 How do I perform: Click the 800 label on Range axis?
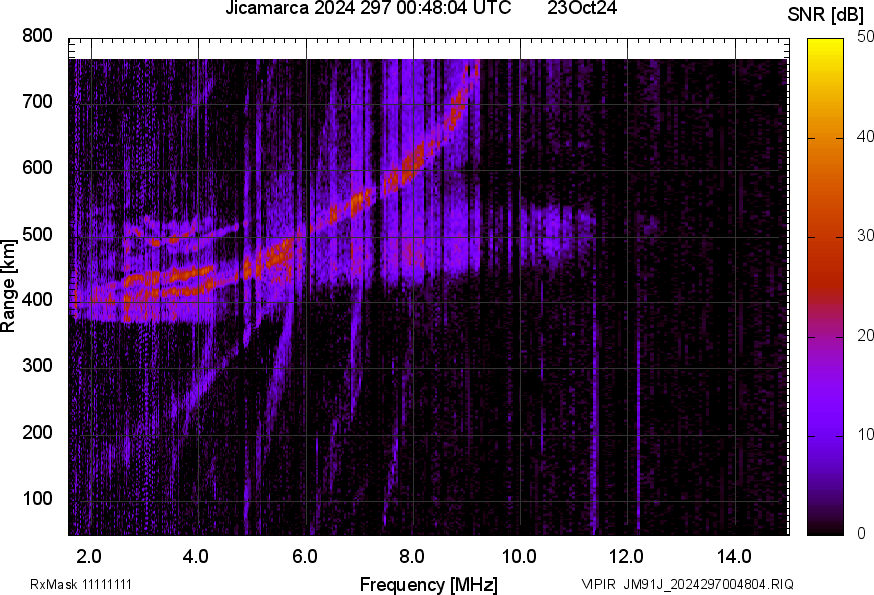[x=37, y=36]
